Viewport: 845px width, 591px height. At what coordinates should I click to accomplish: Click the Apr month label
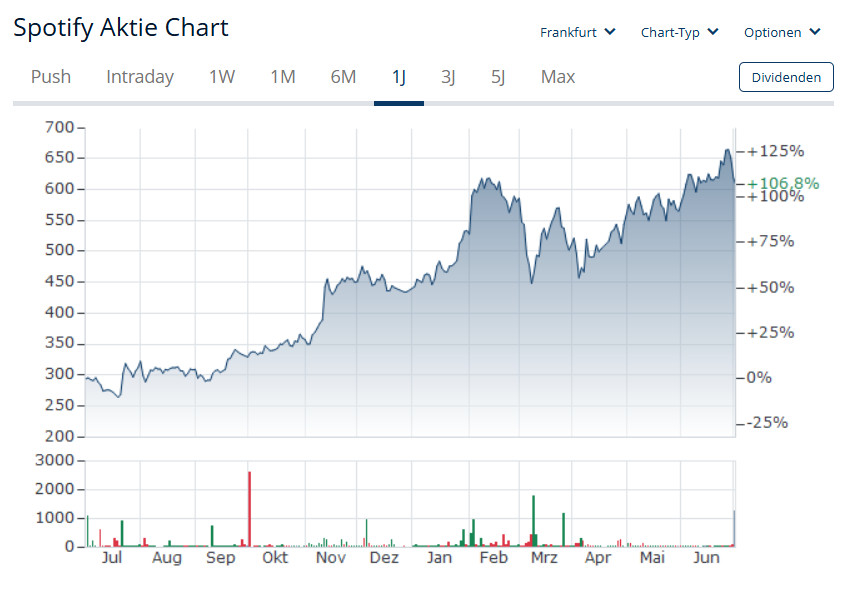[x=598, y=558]
